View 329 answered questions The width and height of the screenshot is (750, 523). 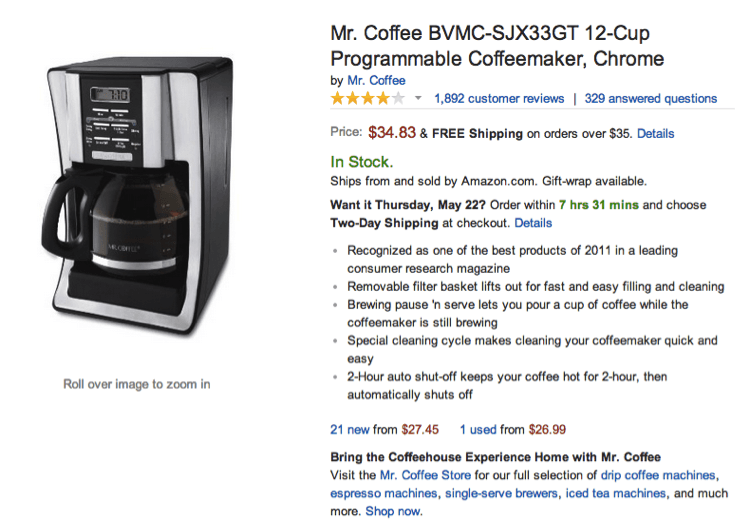point(651,99)
